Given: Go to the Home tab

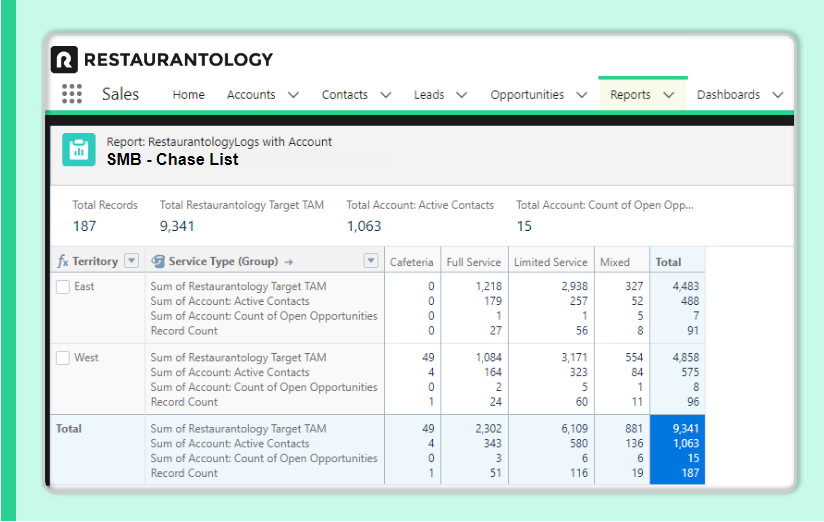Looking at the screenshot, I should click(189, 95).
